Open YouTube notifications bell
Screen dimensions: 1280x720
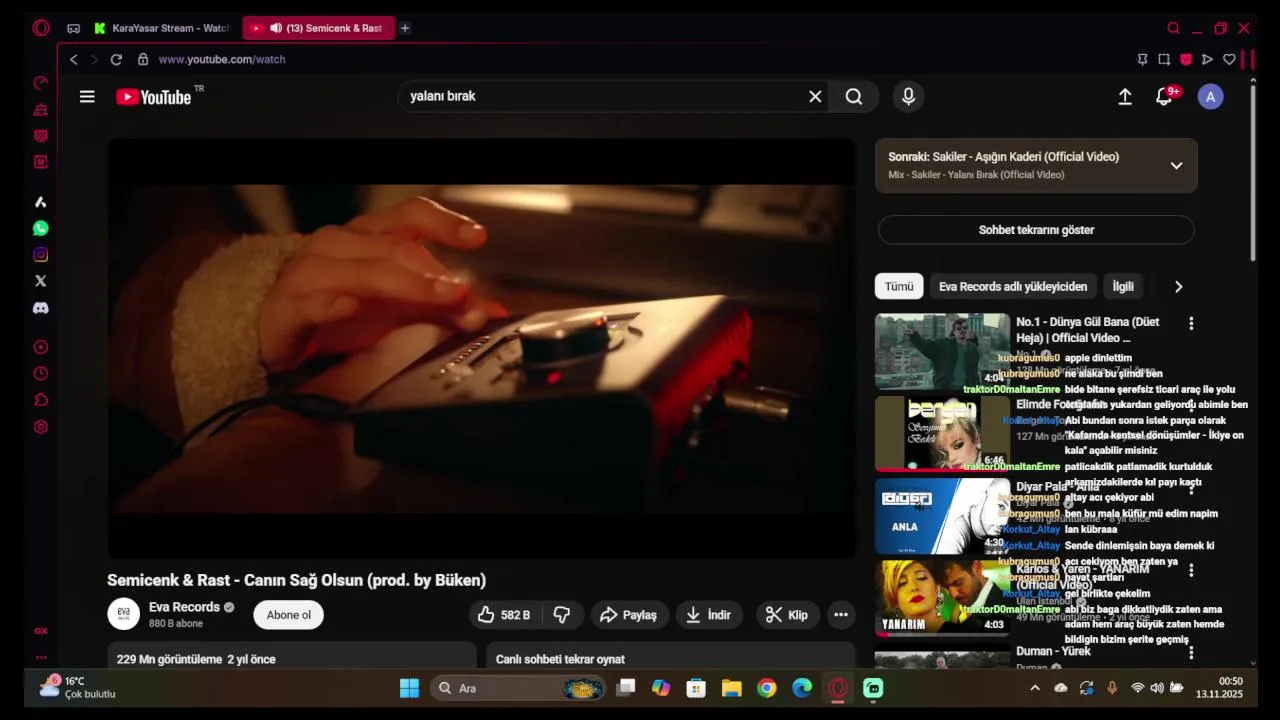click(x=1164, y=97)
